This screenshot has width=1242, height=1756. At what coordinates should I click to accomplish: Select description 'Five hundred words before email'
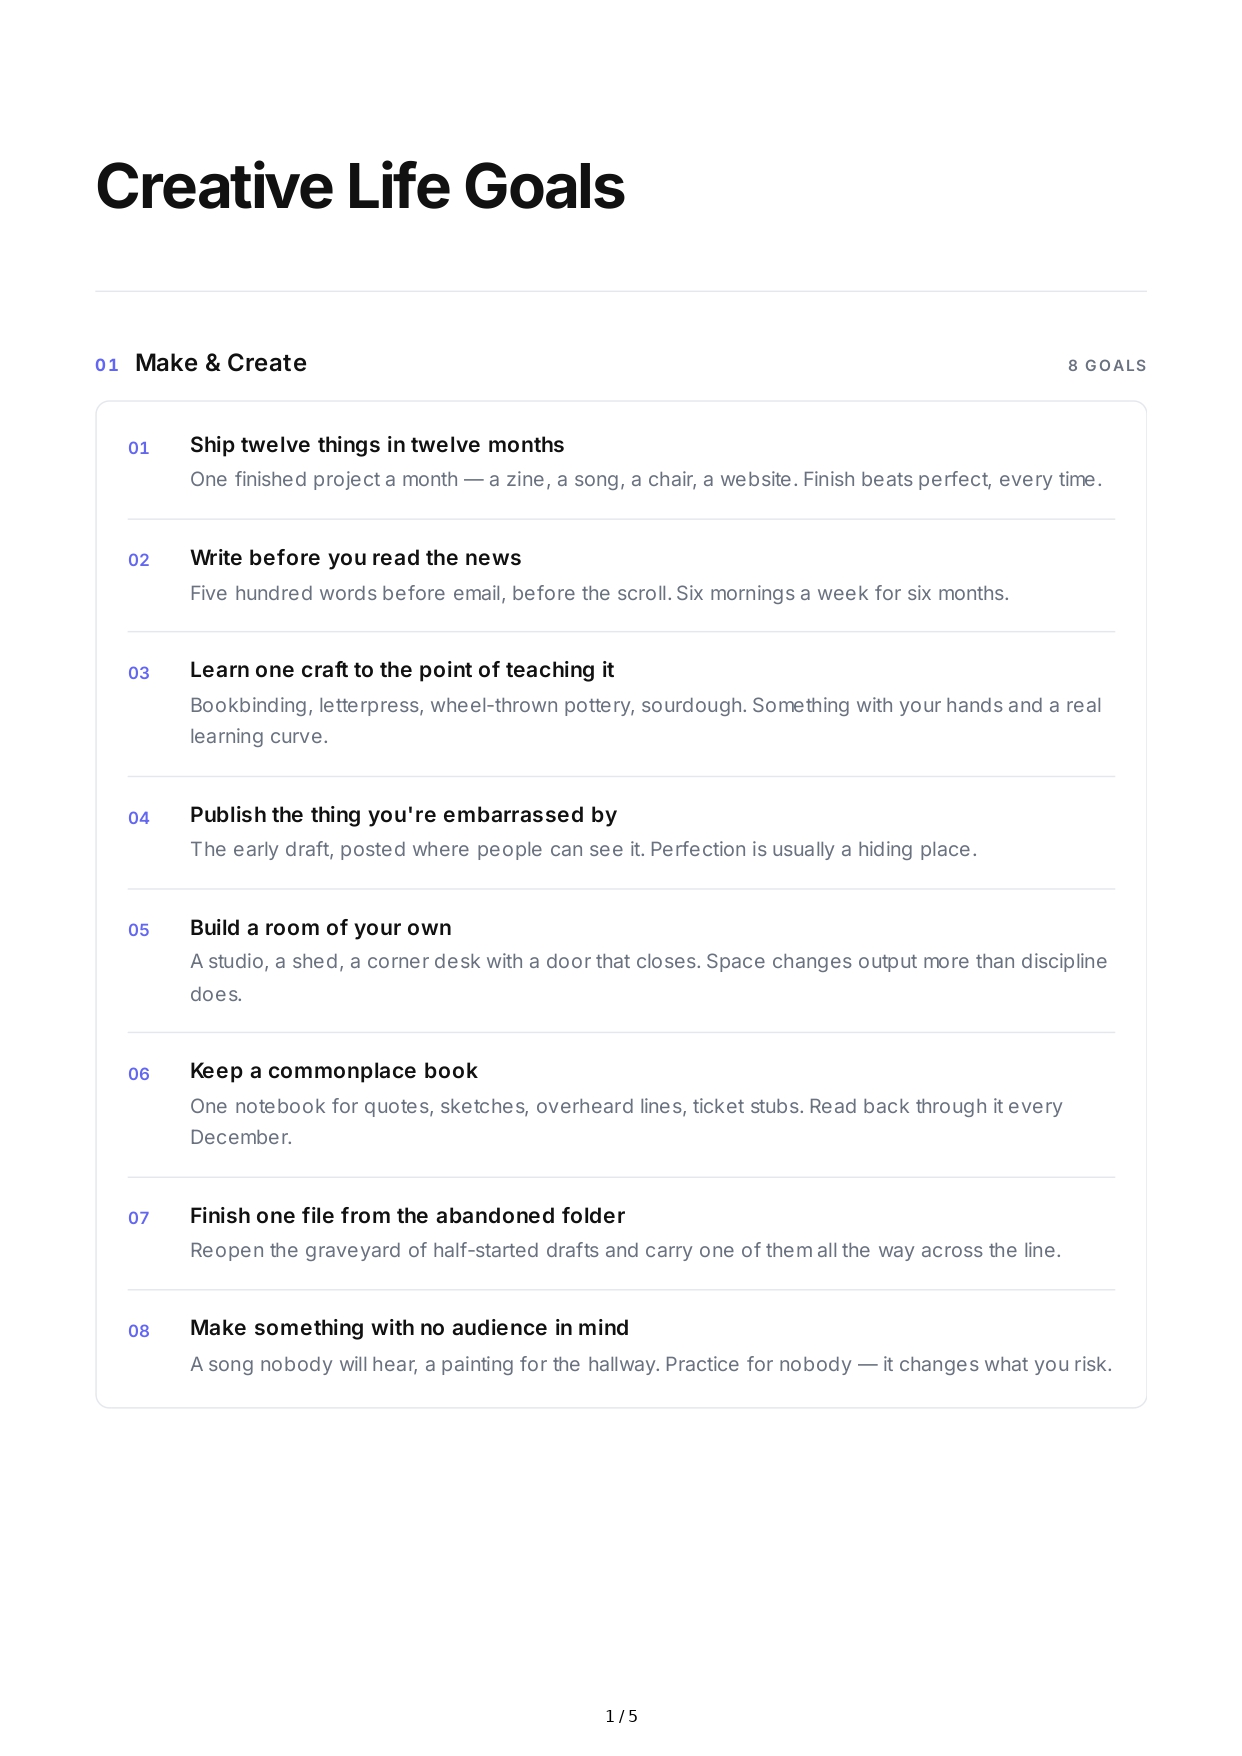click(599, 593)
